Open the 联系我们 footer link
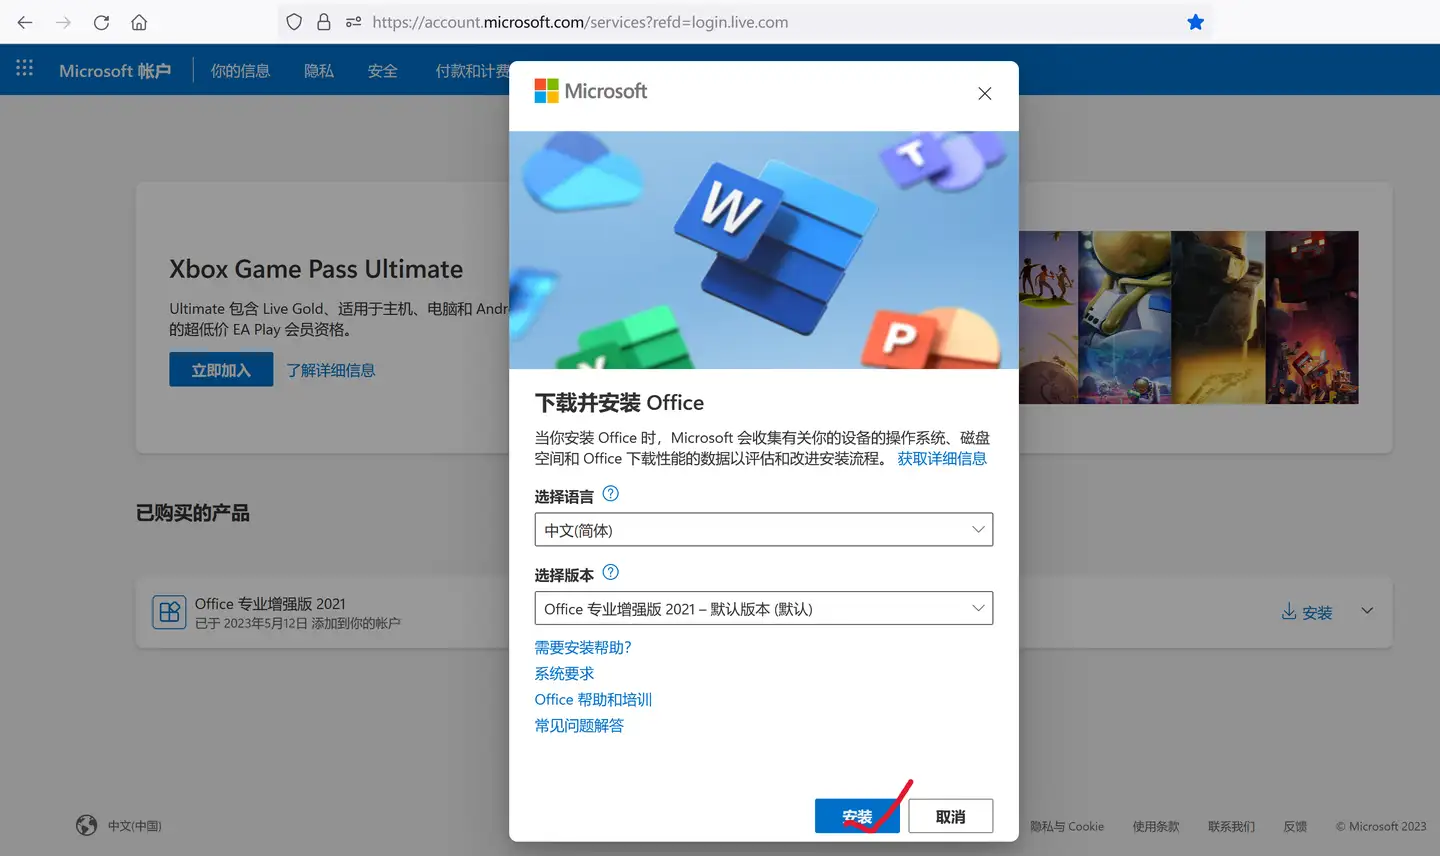 (x=1231, y=826)
